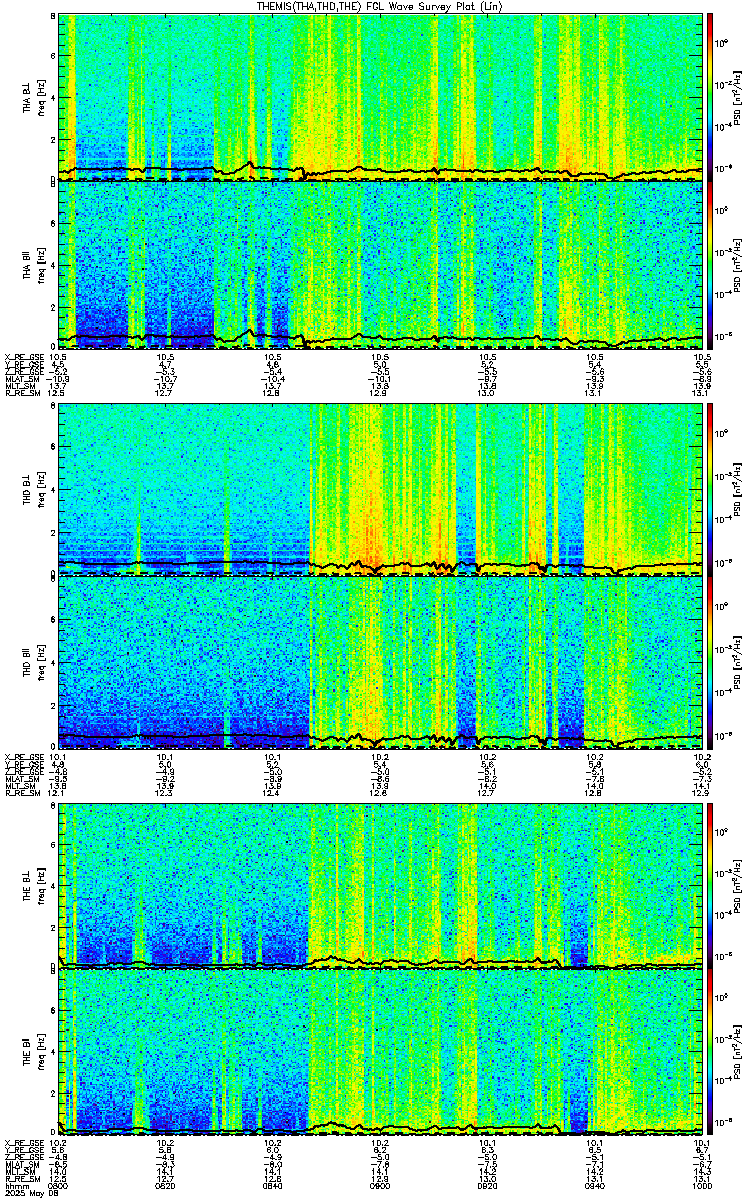This screenshot has width=750, height=1200.
Task: Click the color bar beside bottom THE panel
Action: (710, 1052)
